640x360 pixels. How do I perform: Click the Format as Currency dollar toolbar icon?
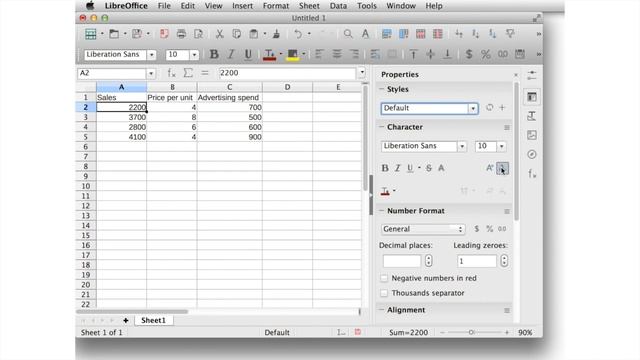(469, 54)
